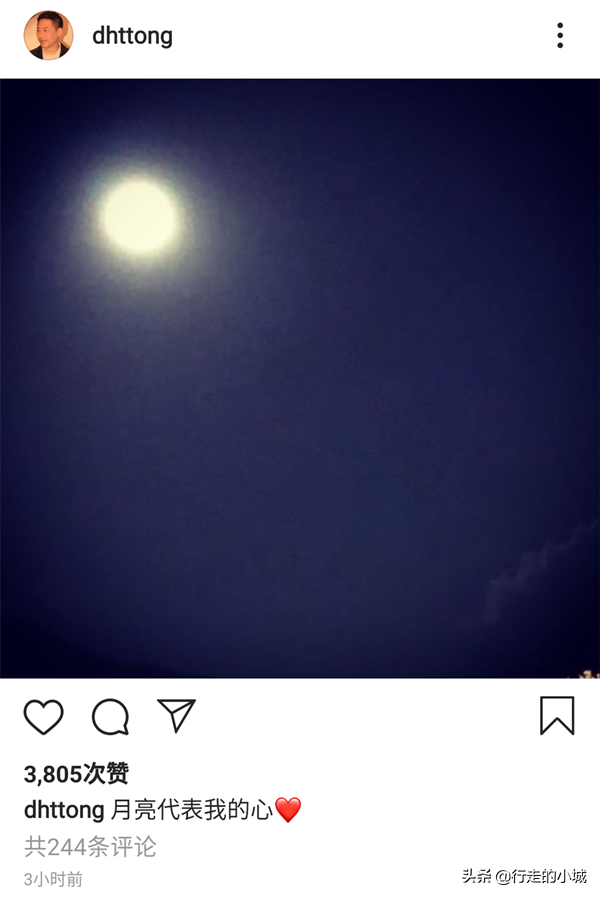600x897 pixels.
Task: Tap the faint cloud in the photo
Action: (538, 566)
